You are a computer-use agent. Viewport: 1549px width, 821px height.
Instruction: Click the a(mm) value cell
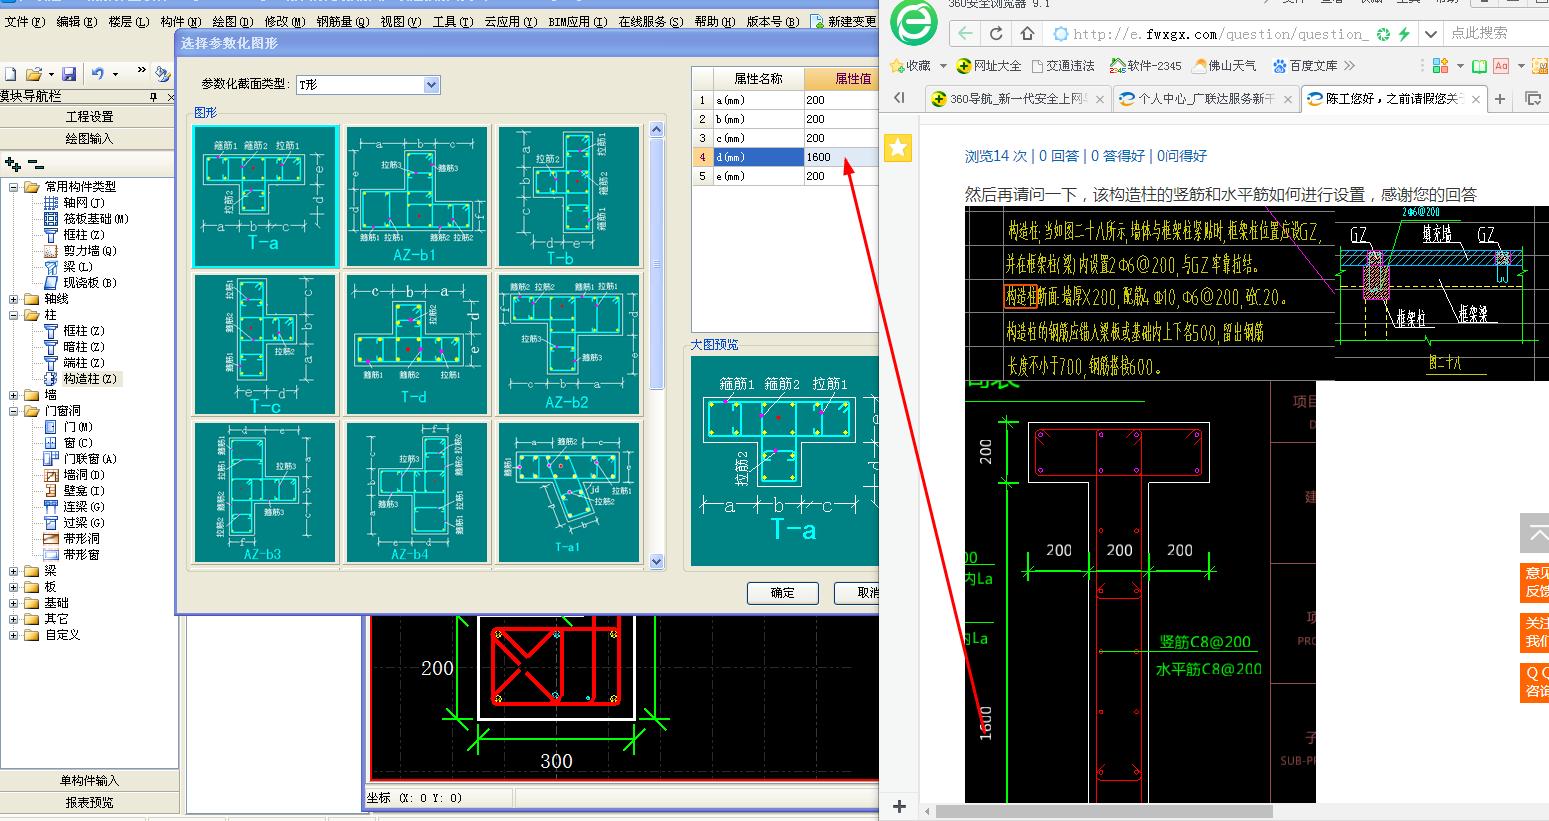[841, 100]
